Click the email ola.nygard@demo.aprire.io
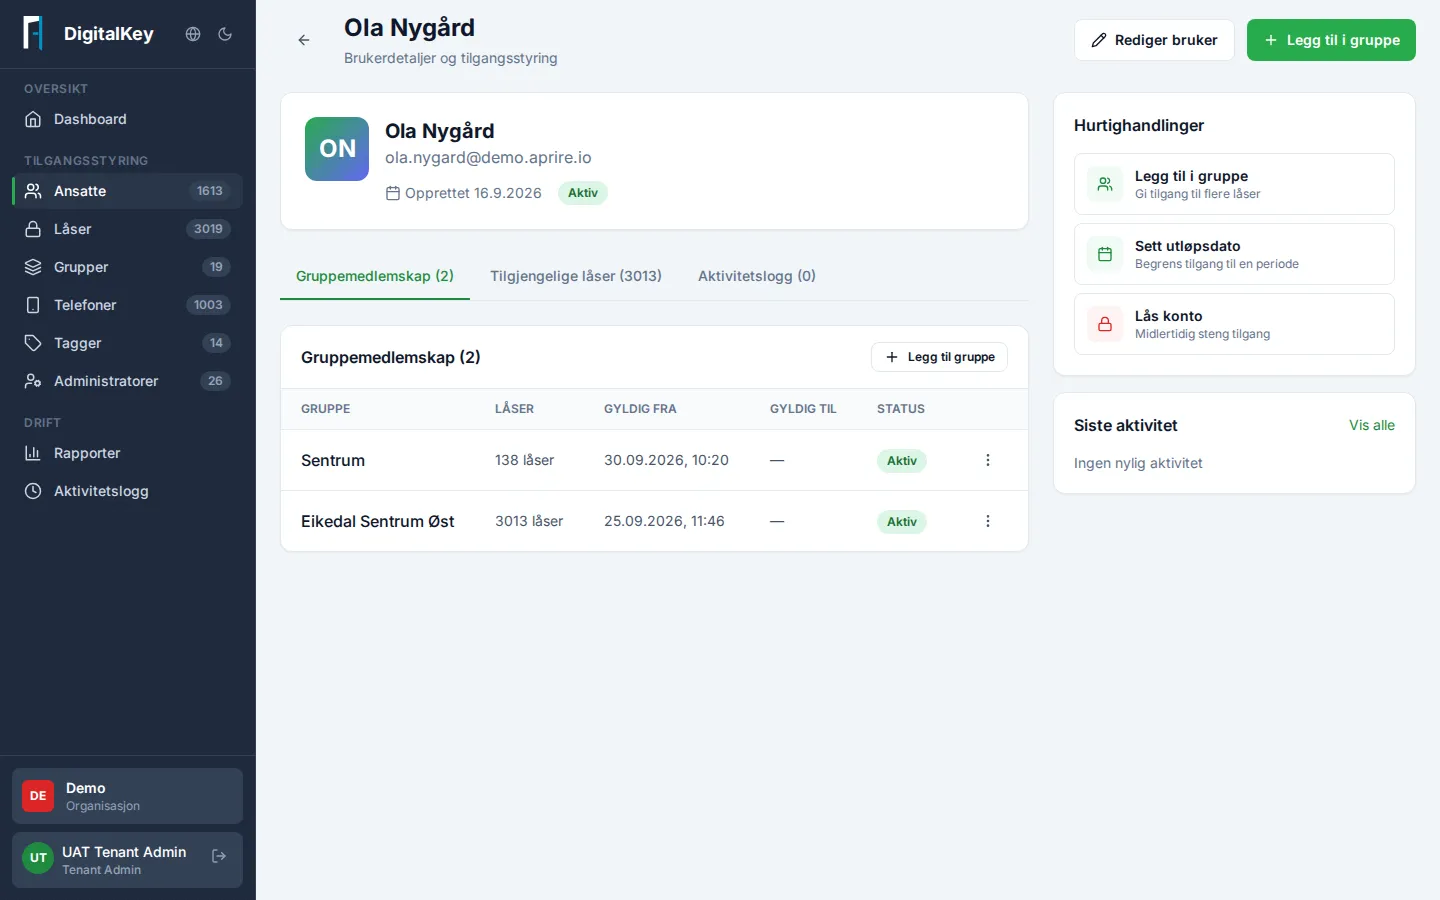Image resolution: width=1440 pixels, height=900 pixels. (488, 157)
